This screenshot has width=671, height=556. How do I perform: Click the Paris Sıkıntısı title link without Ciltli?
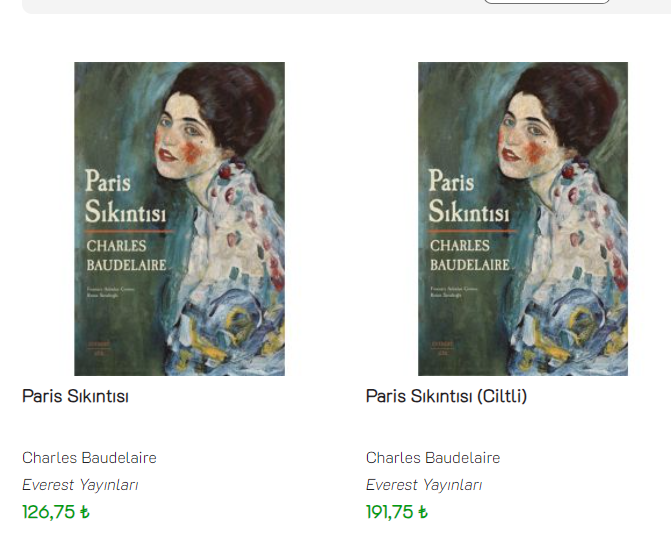coord(75,396)
